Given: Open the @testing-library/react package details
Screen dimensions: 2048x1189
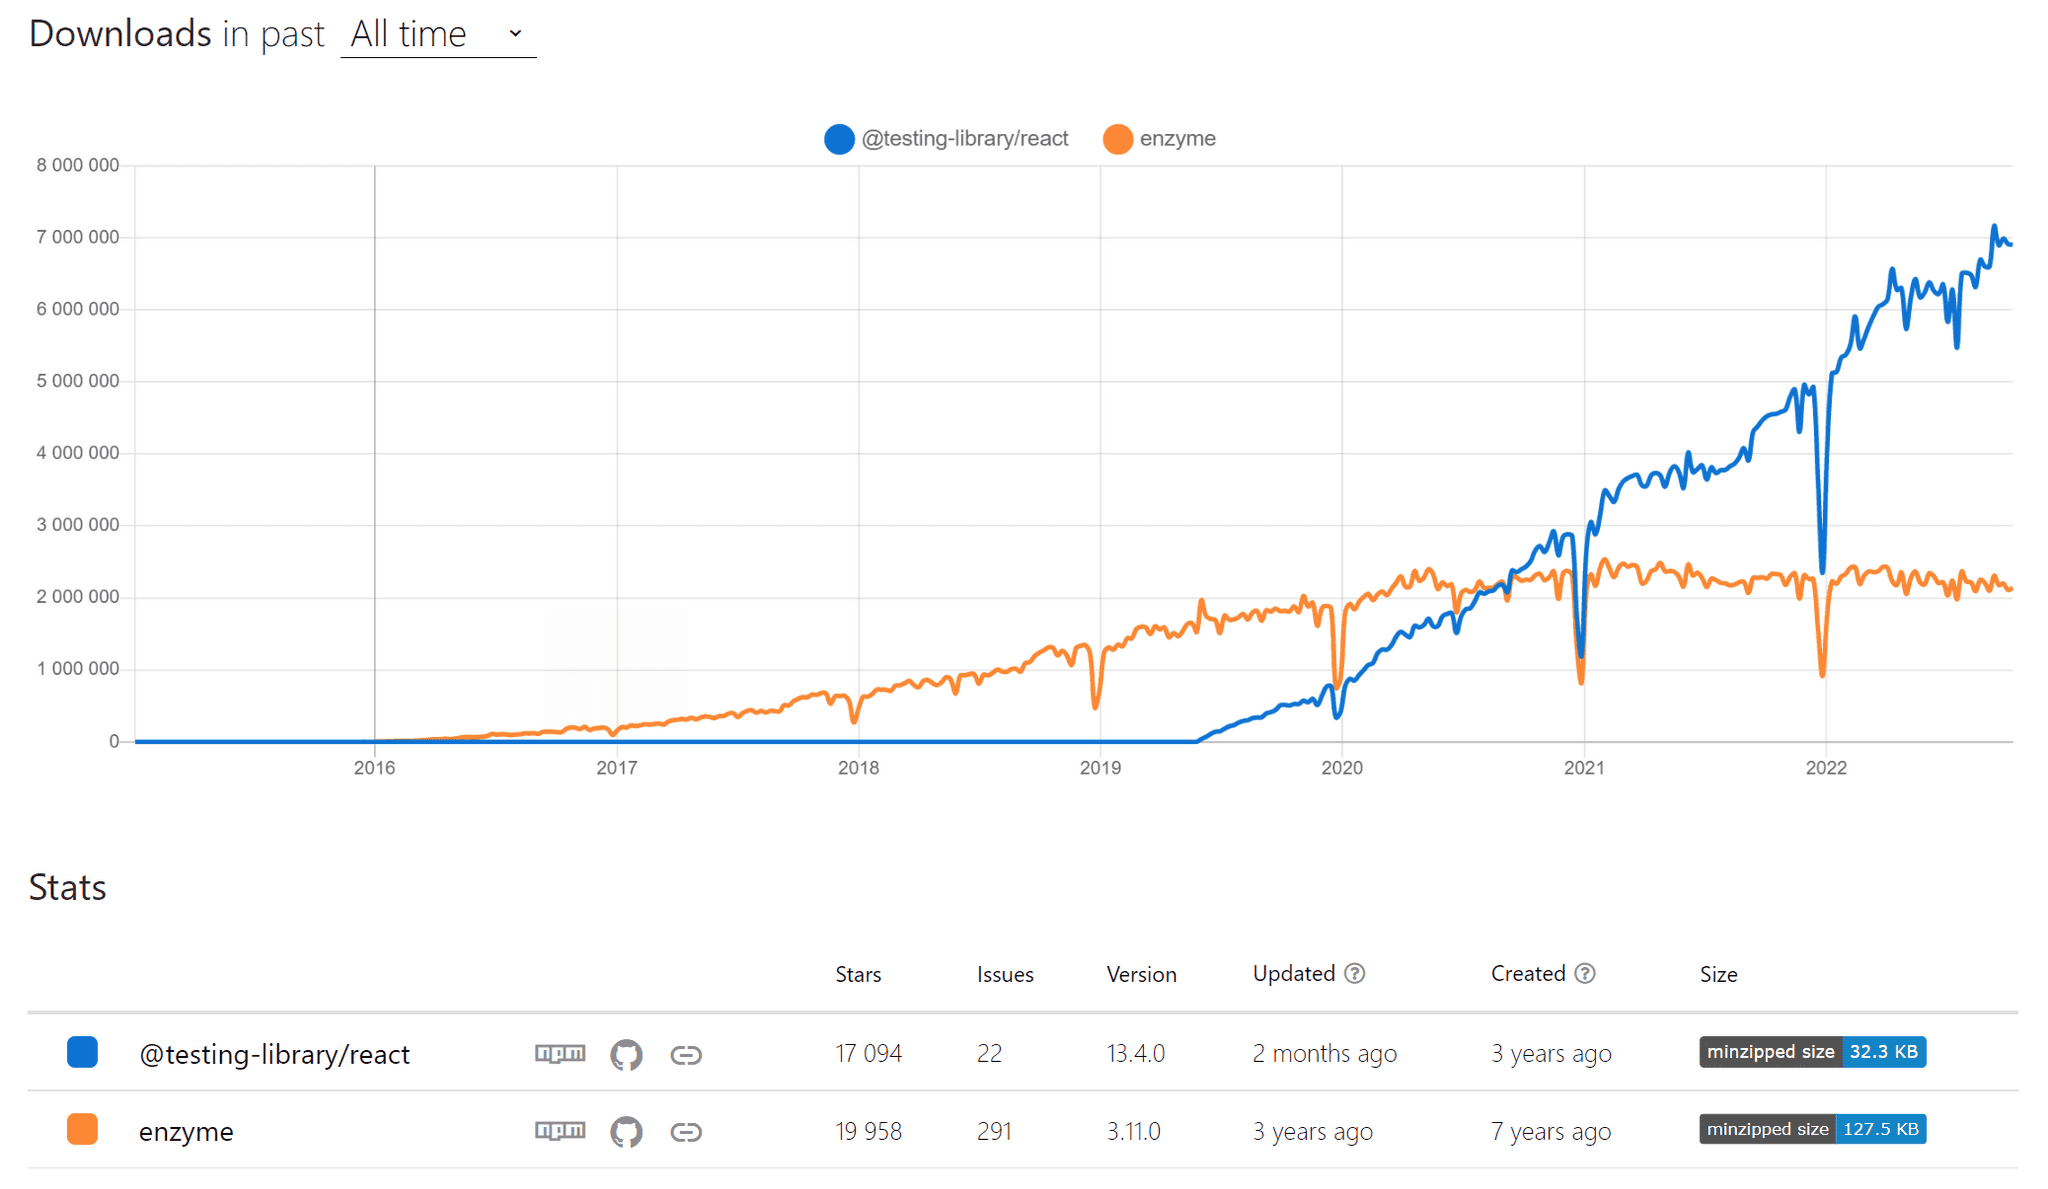Looking at the screenshot, I should click(x=274, y=1053).
